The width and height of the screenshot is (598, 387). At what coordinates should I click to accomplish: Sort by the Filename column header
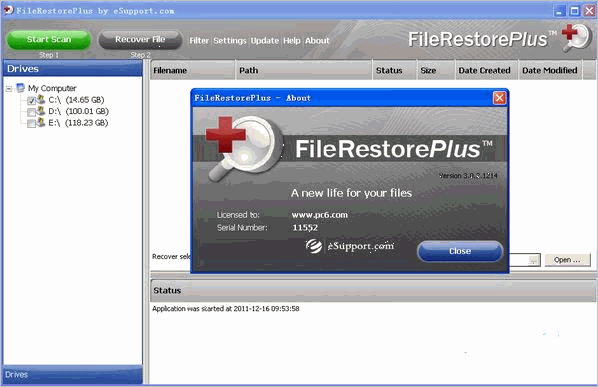192,70
